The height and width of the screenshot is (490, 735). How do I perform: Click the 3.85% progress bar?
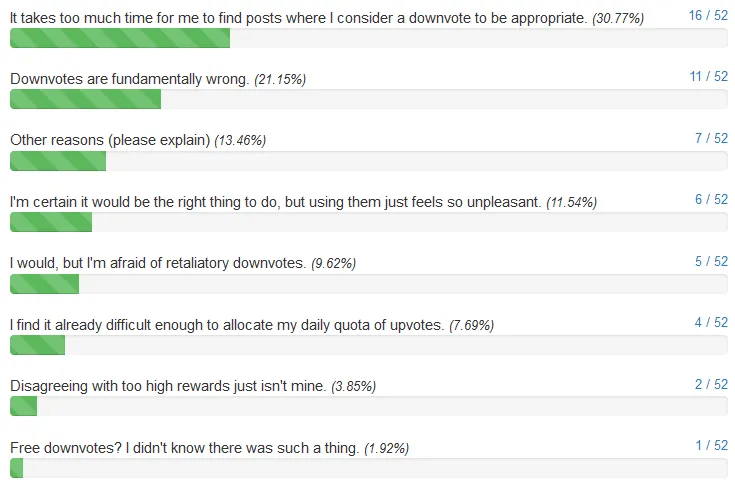tap(368, 406)
